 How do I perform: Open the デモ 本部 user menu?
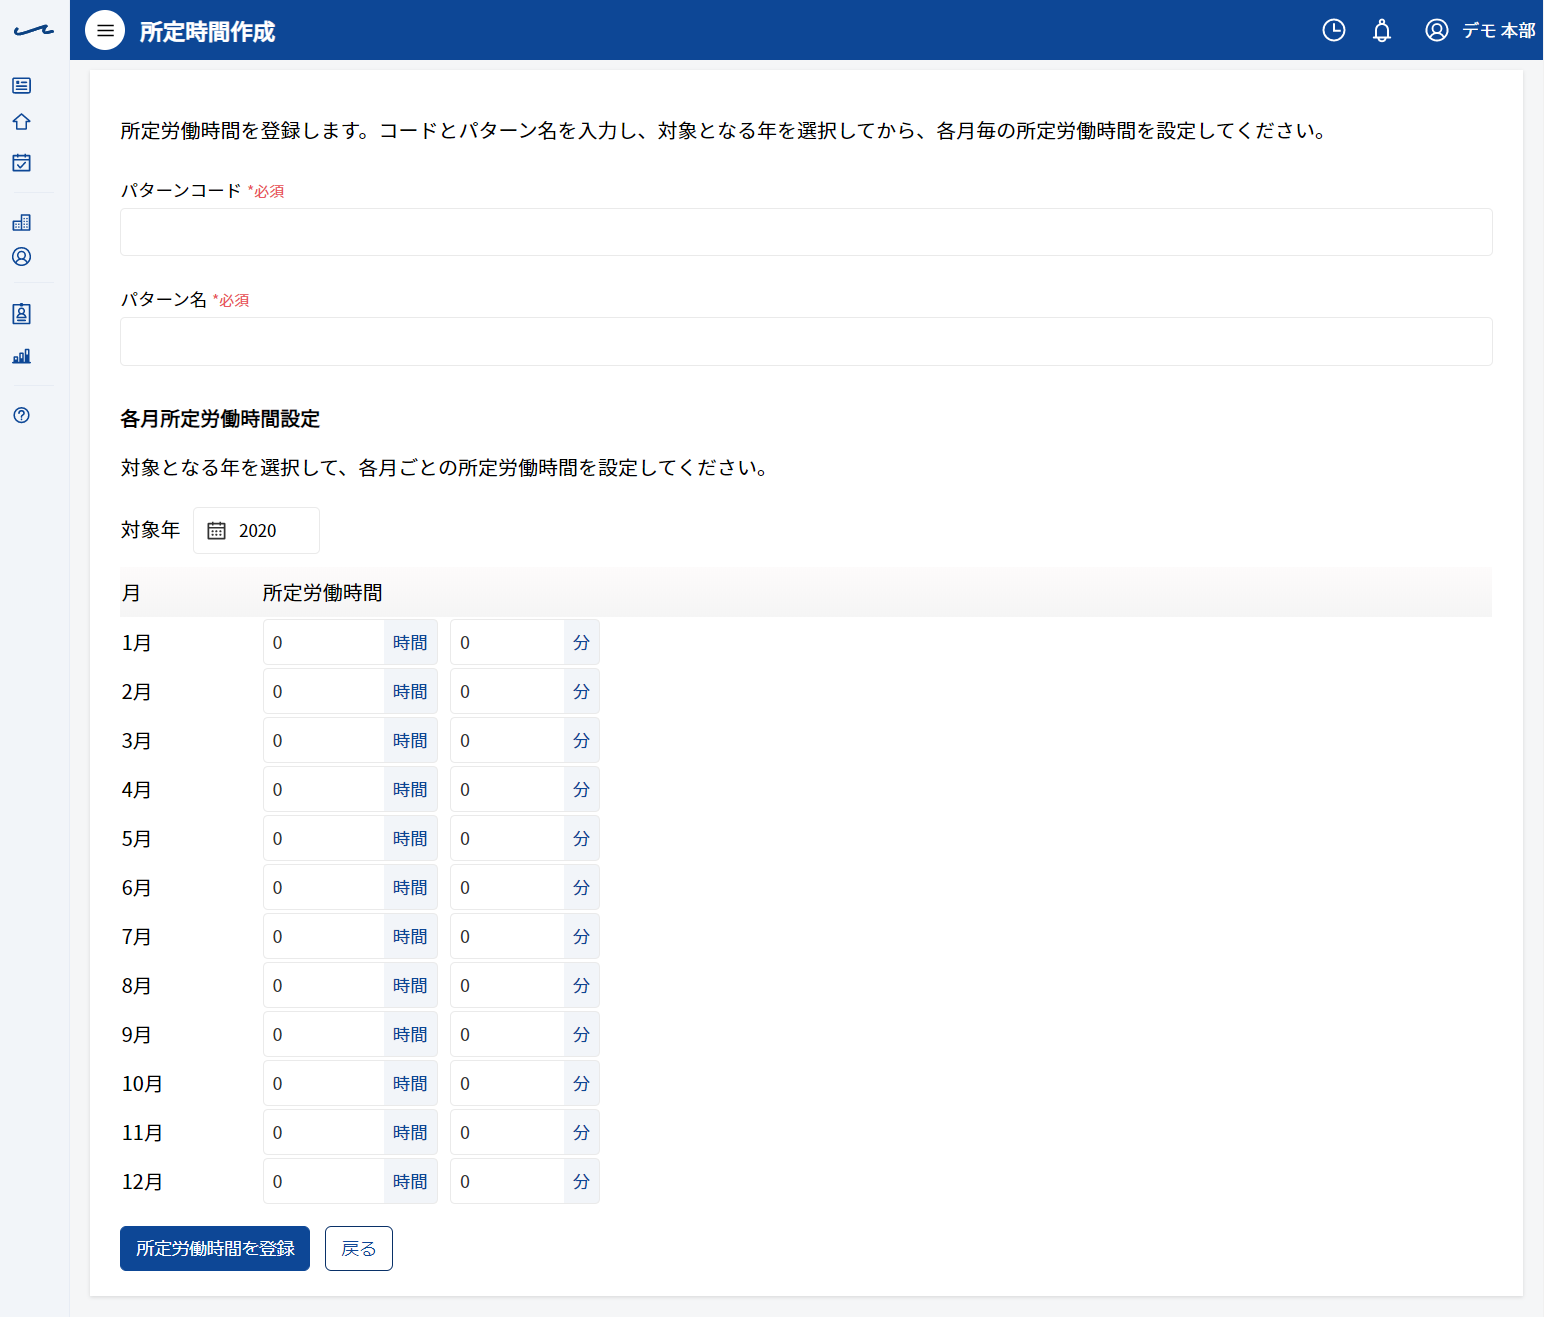pos(1480,30)
